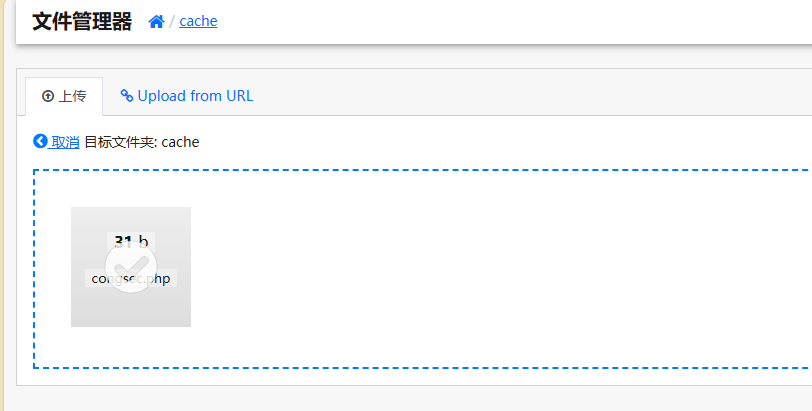Screen dimensions: 812x411
Task: Click the blank header area right of cache
Action: pyautogui.click(x=500, y=21)
